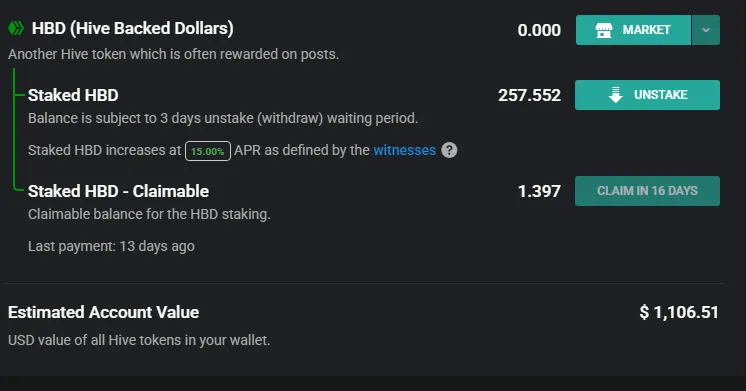This screenshot has height=391, width=746.
Task: Click the Staked HBD - Claimable title
Action: point(118,191)
